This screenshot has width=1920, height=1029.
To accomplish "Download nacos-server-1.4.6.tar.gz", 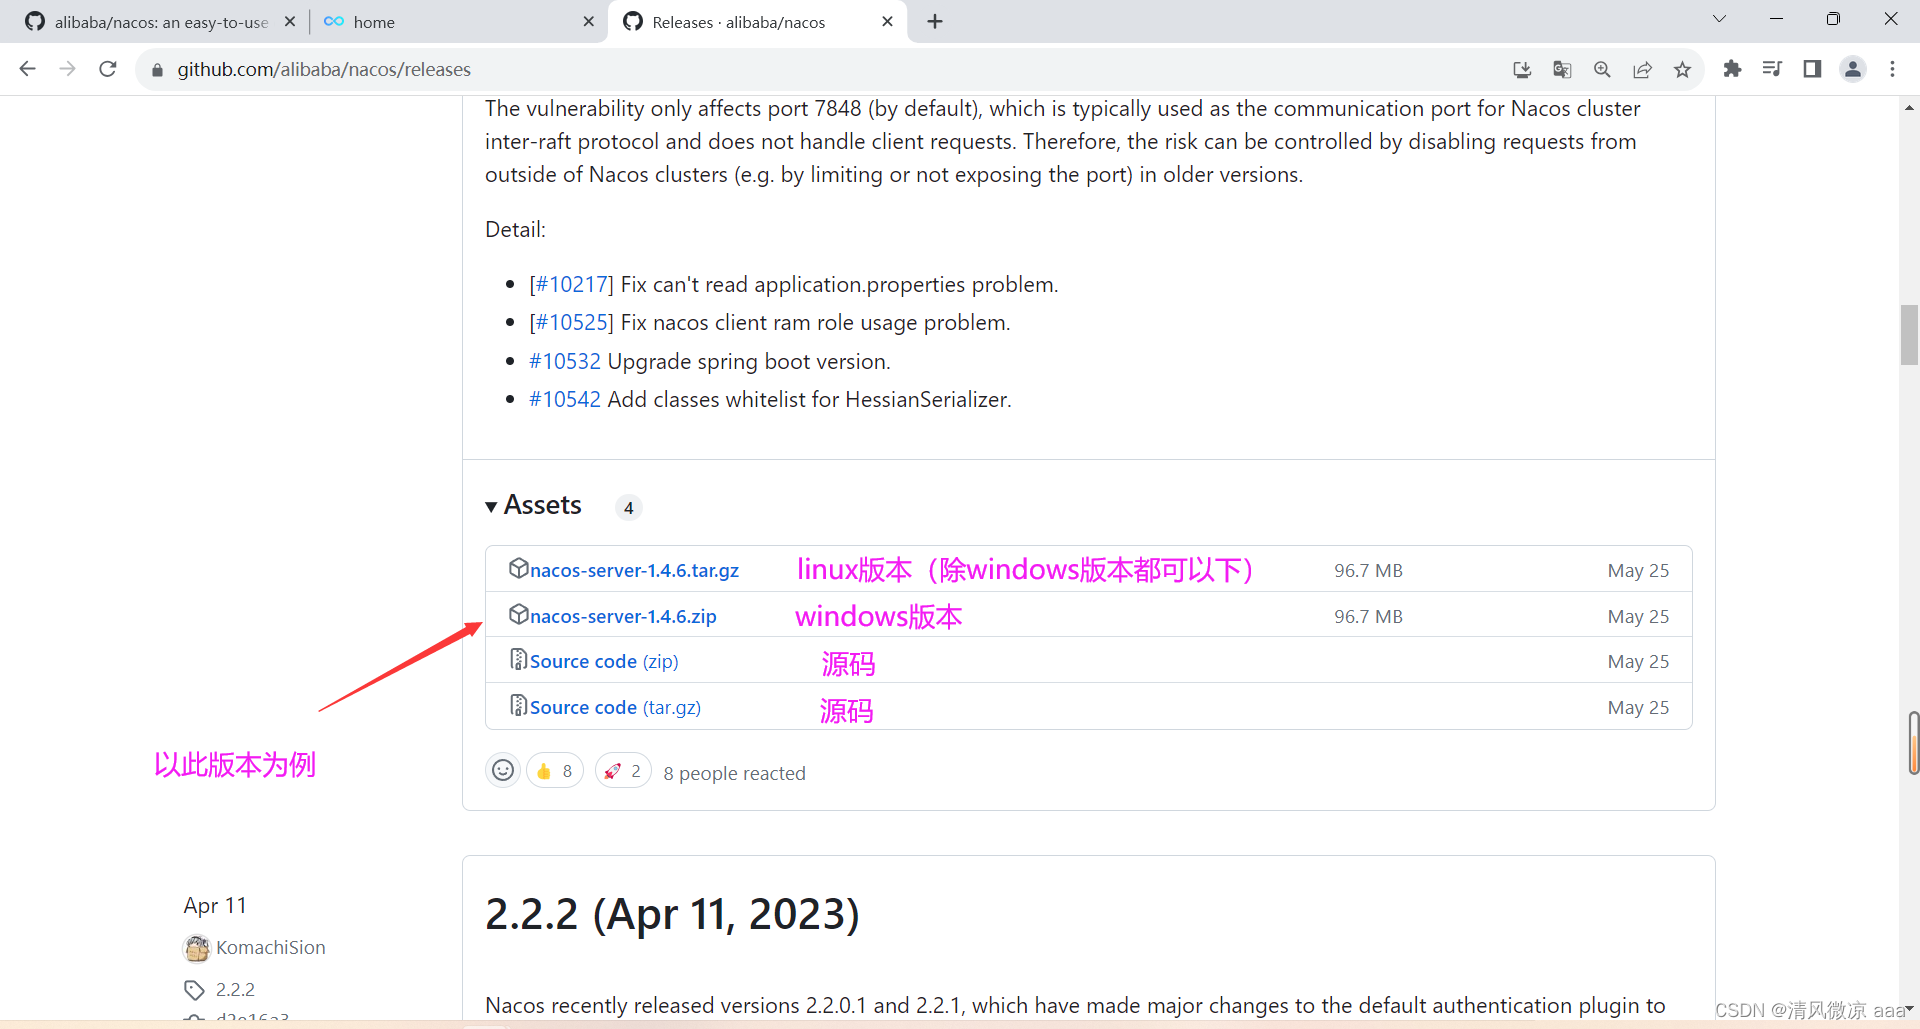I will (634, 570).
